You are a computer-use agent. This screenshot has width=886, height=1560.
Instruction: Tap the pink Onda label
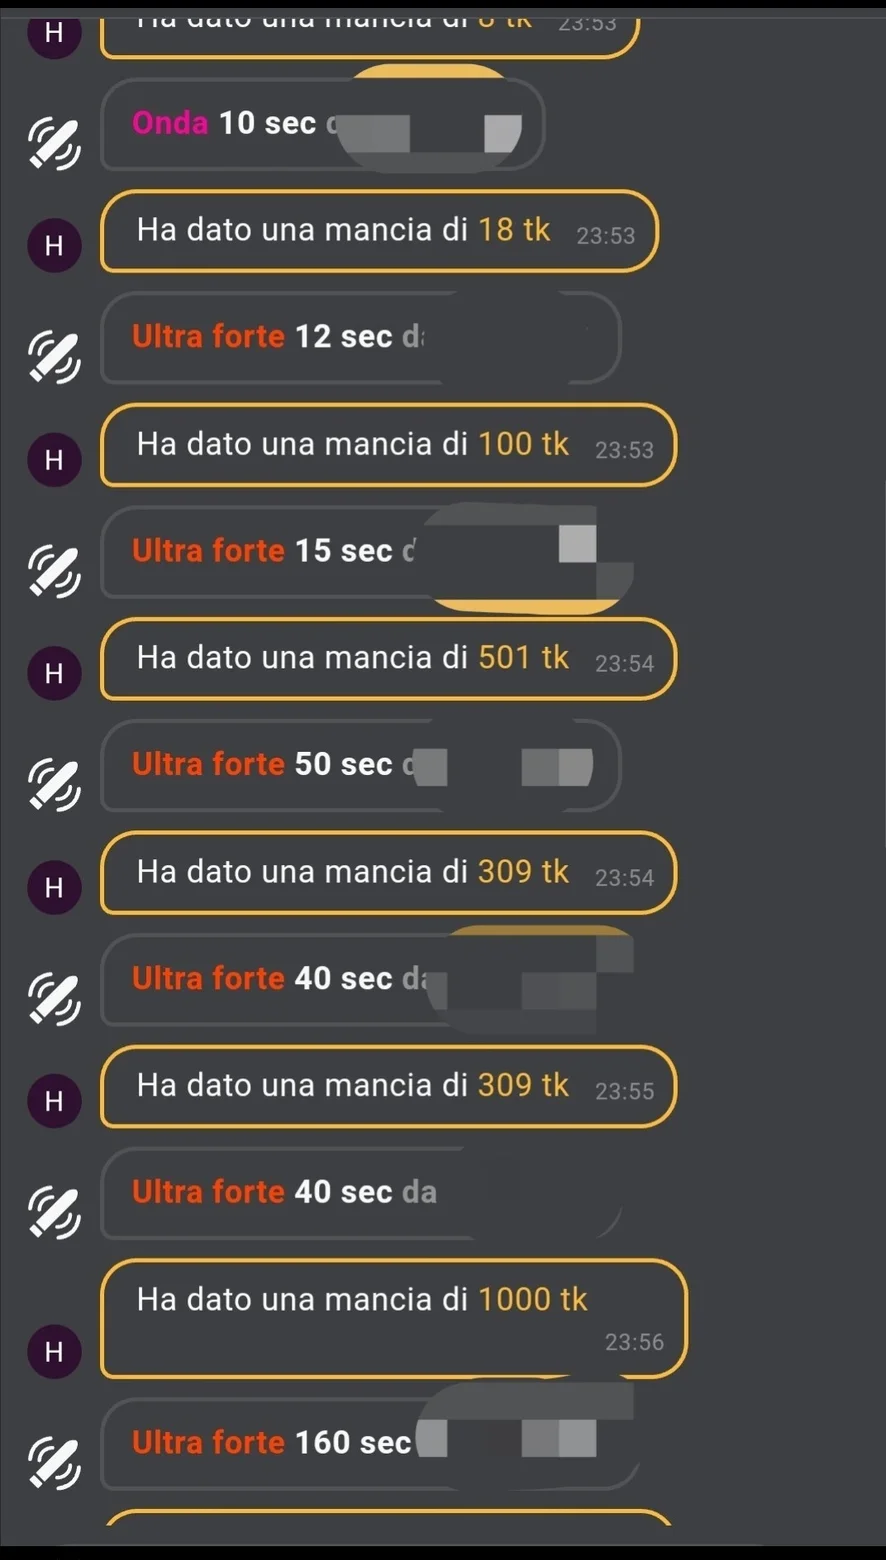170,123
